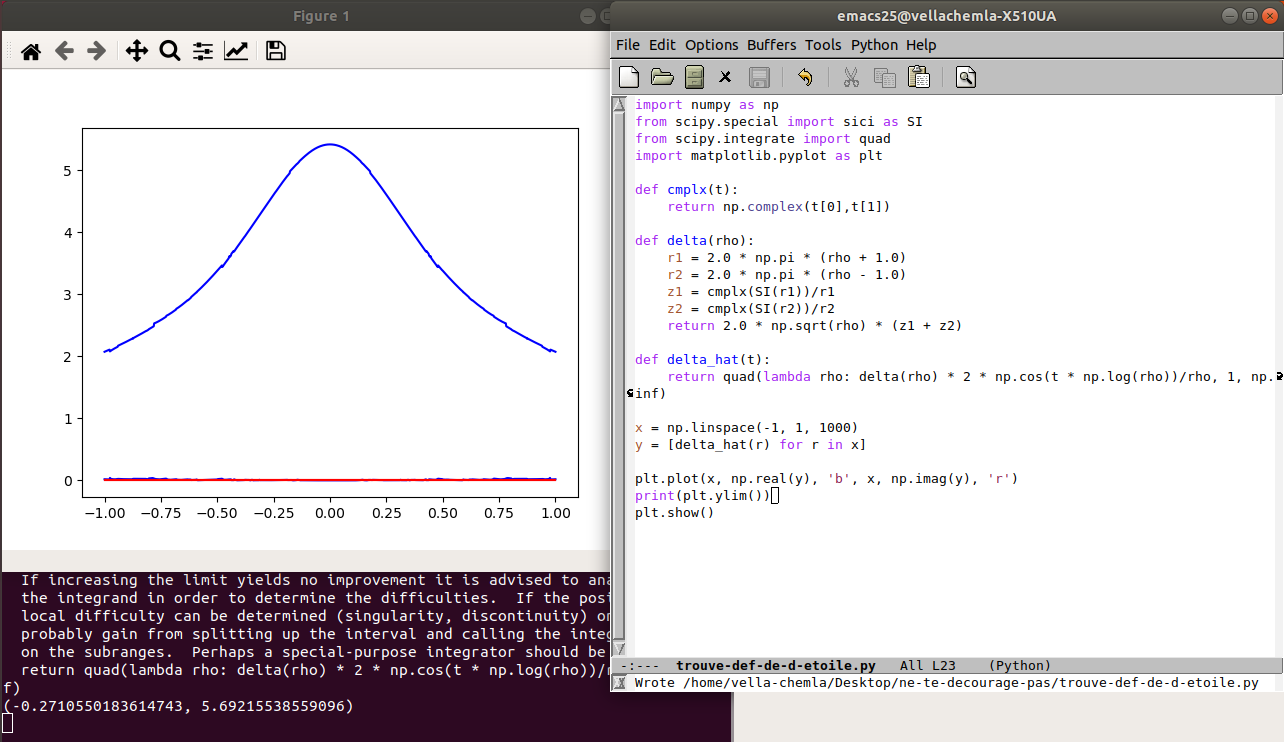This screenshot has height=742, width=1284.
Task: Kill the current buffer with X icon
Action: tap(726, 77)
